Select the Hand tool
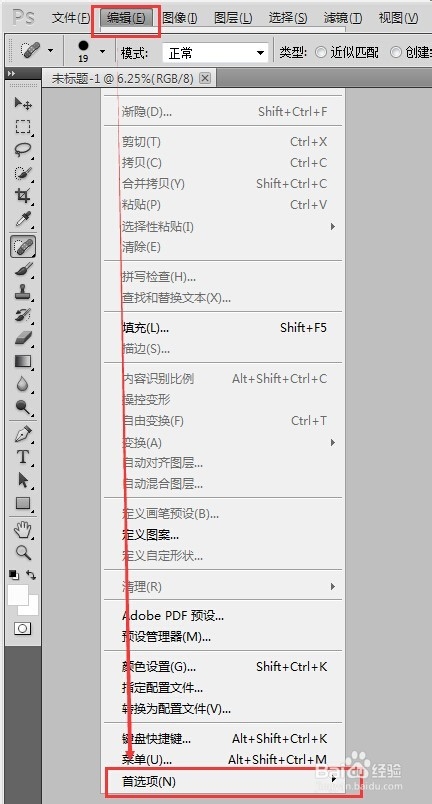Screen dimensions: 432x804 point(23,530)
